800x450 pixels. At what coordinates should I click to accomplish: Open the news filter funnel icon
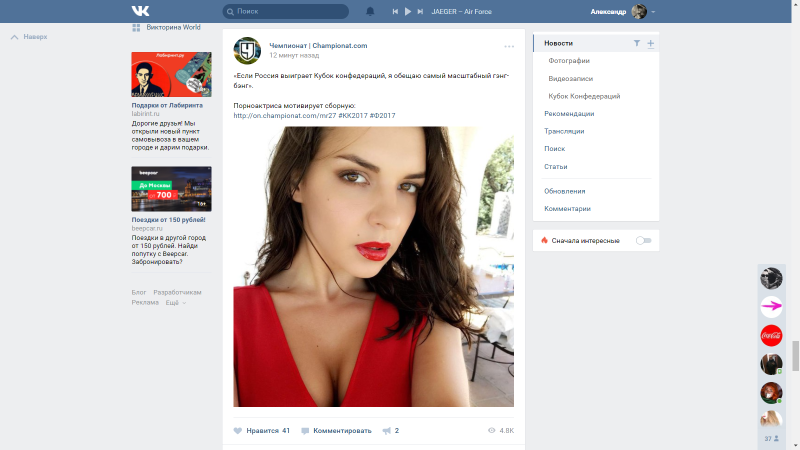coord(637,44)
